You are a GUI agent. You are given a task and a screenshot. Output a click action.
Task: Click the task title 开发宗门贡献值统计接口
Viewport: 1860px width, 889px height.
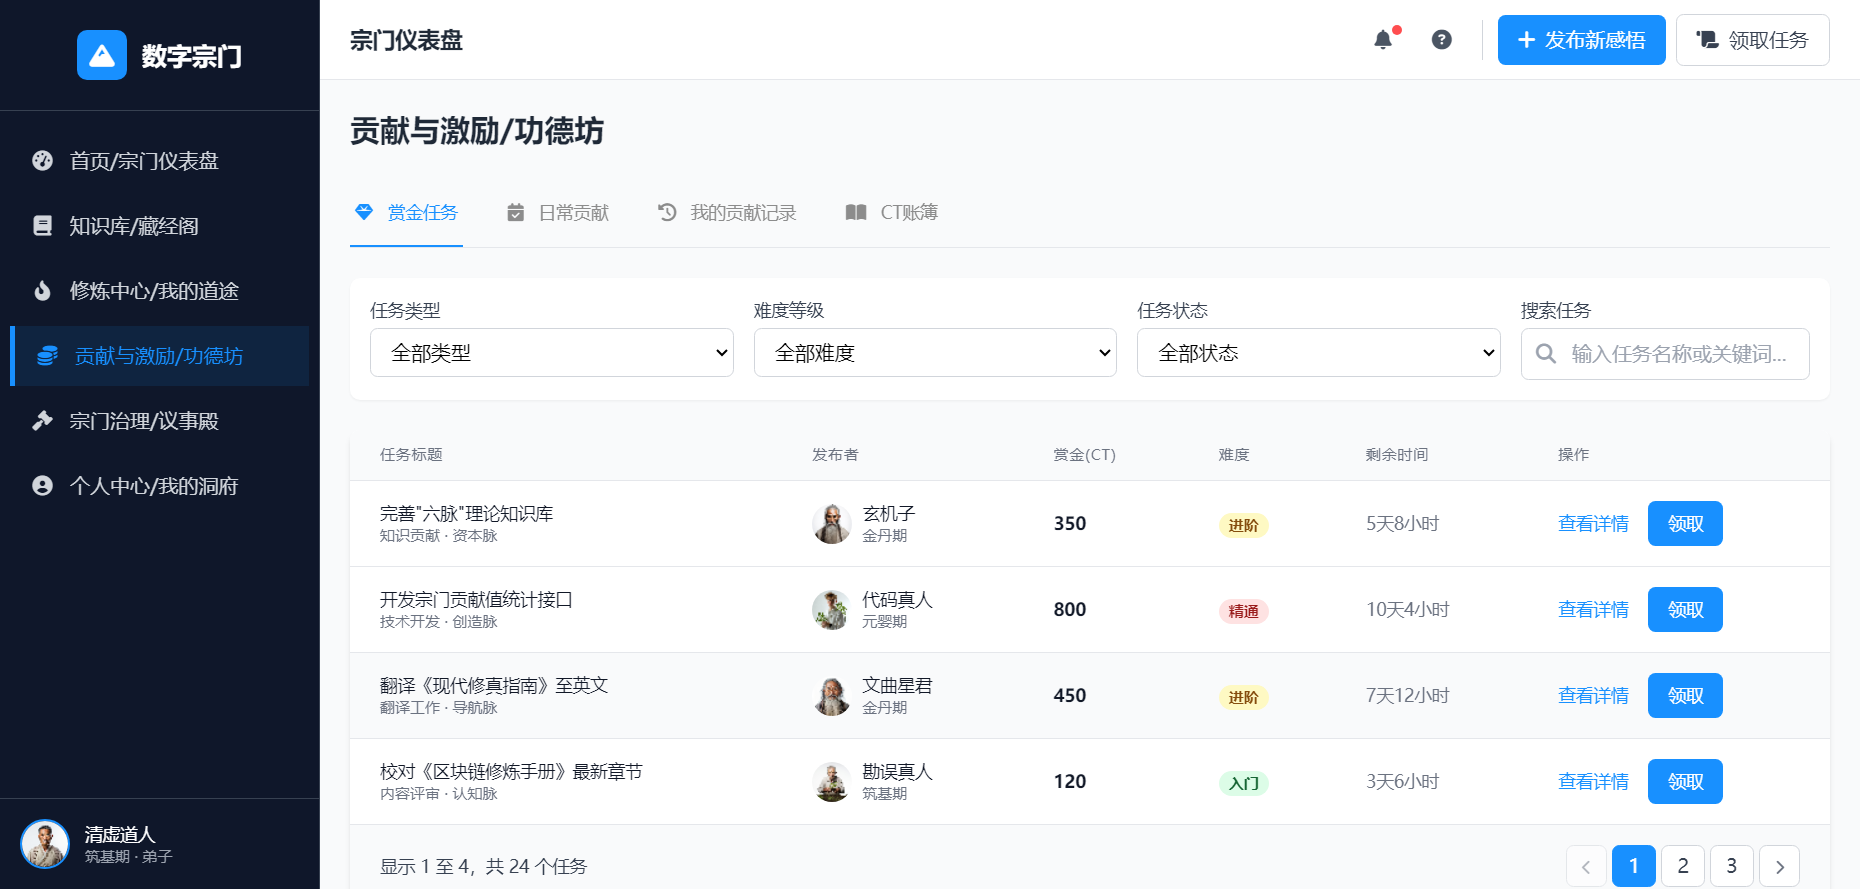tap(476, 600)
